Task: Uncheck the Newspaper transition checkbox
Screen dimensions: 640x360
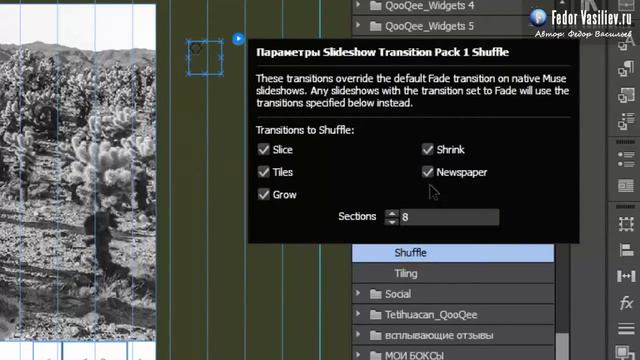Action: point(427,172)
